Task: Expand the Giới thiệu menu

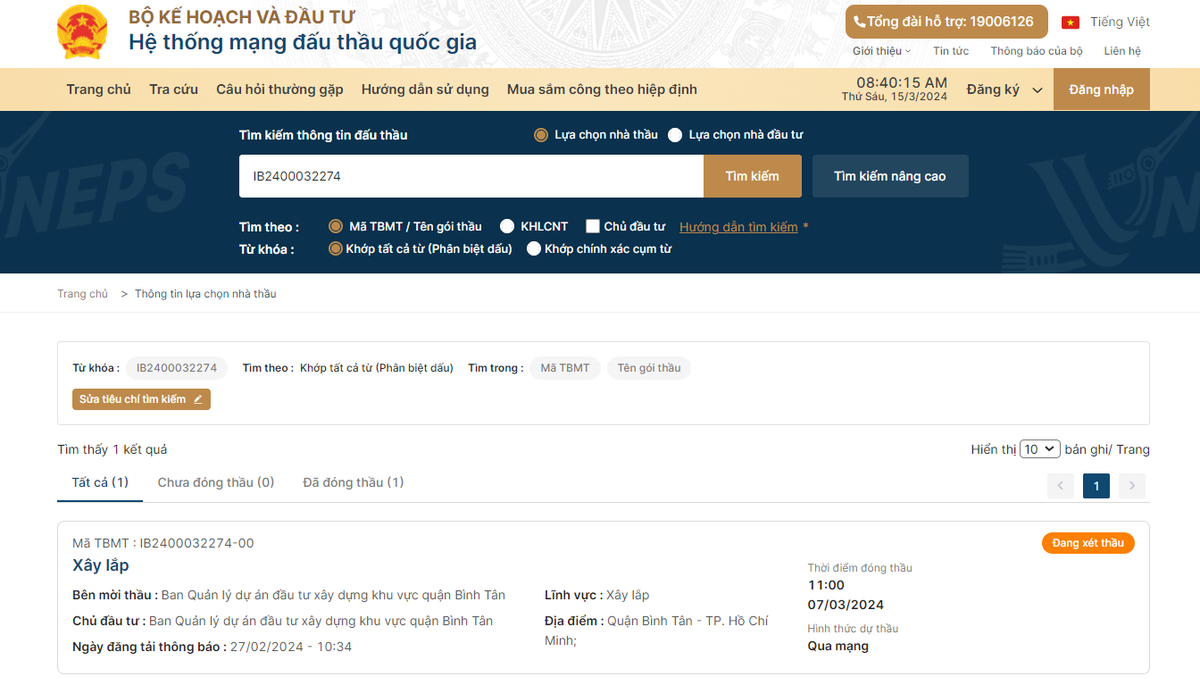Action: coord(881,51)
